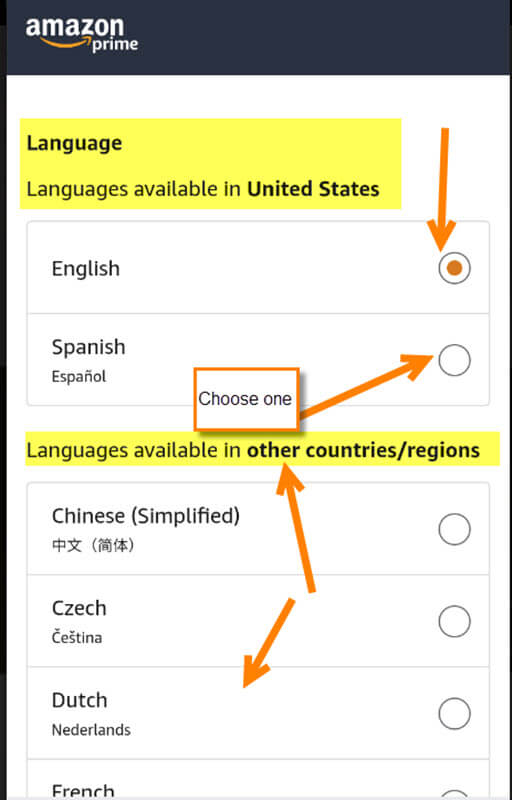Tap the 中文（简体）subtitle
Viewport: 512px width, 800px height.
(x=93, y=546)
